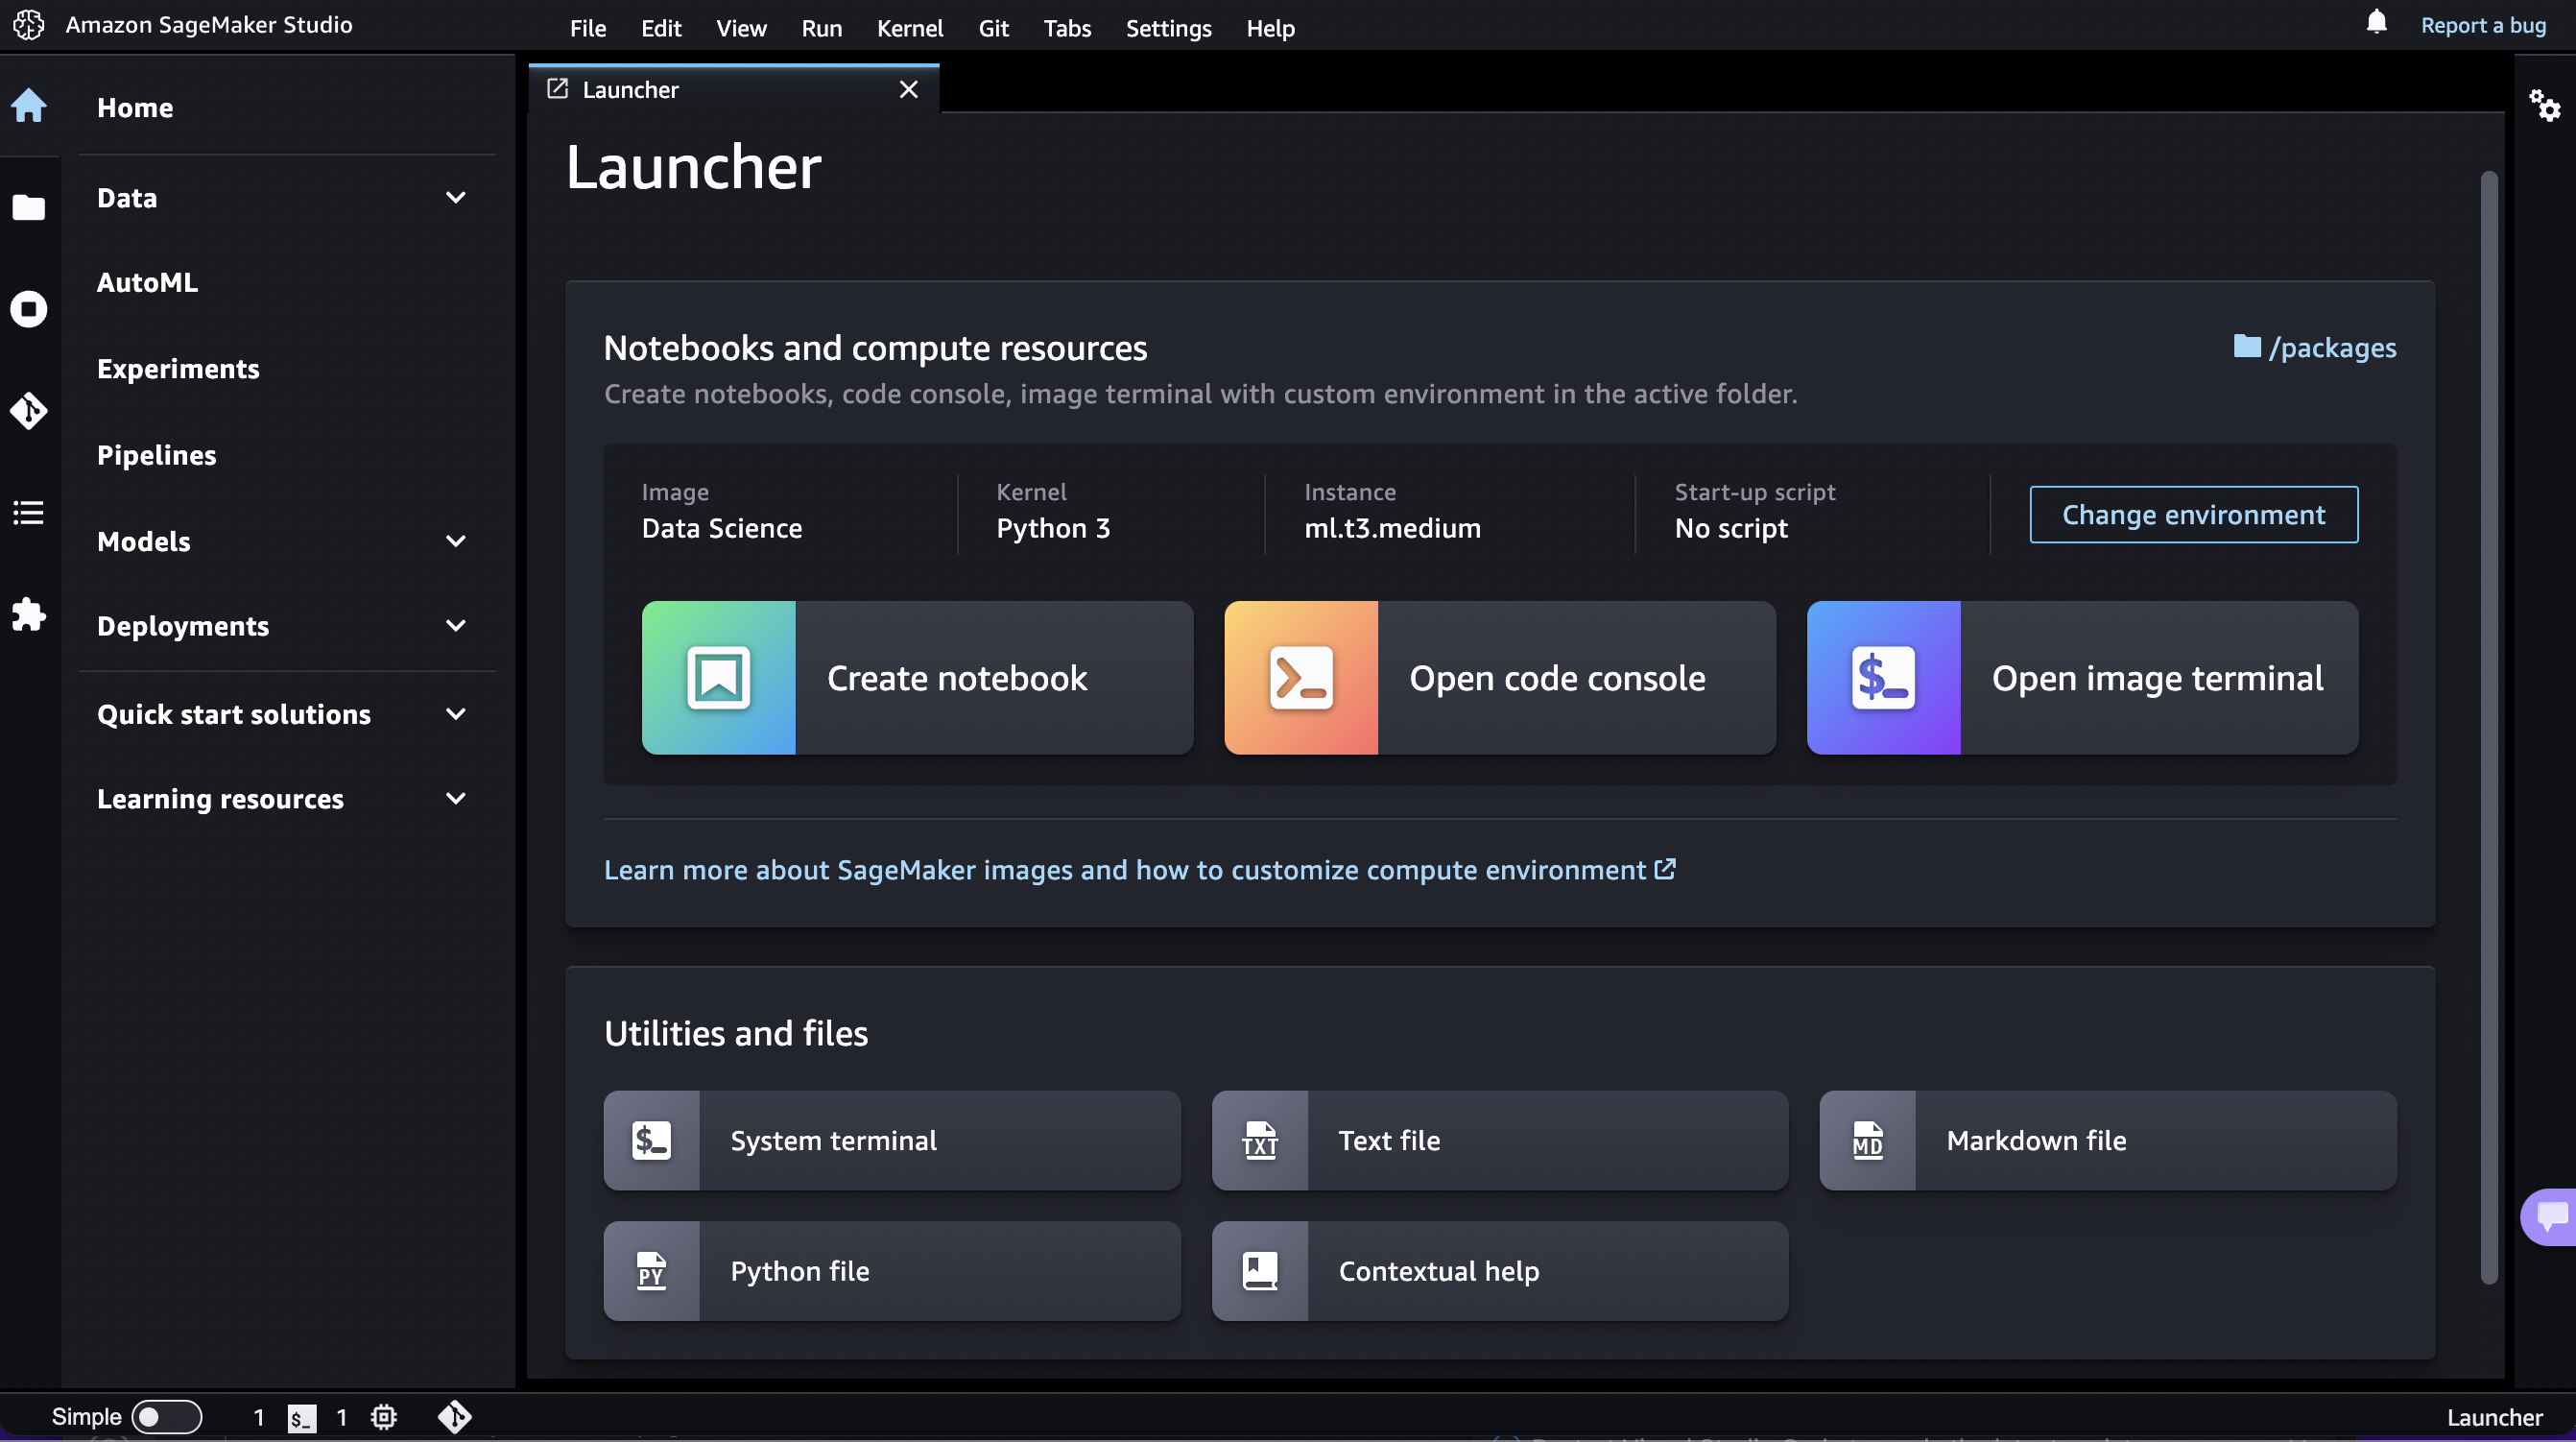Screen dimensions: 2576x1442
Task: Click the Open image terminal icon
Action: click(x=1884, y=678)
